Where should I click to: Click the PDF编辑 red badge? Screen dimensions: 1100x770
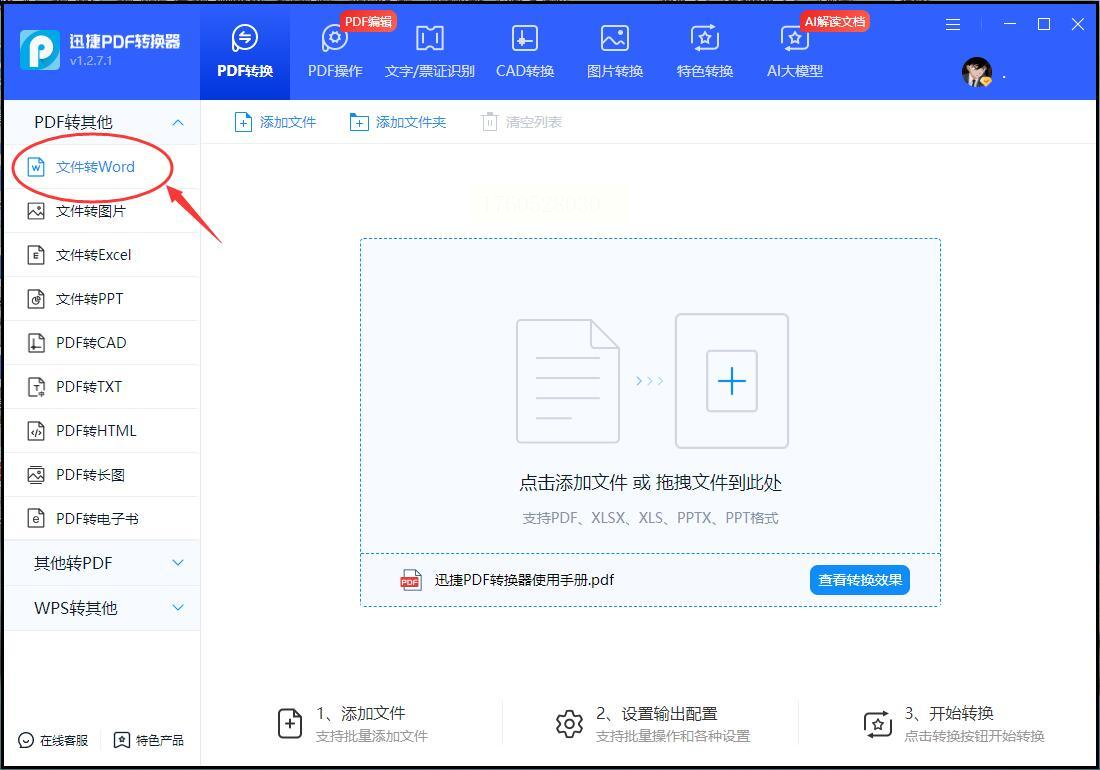coord(368,21)
